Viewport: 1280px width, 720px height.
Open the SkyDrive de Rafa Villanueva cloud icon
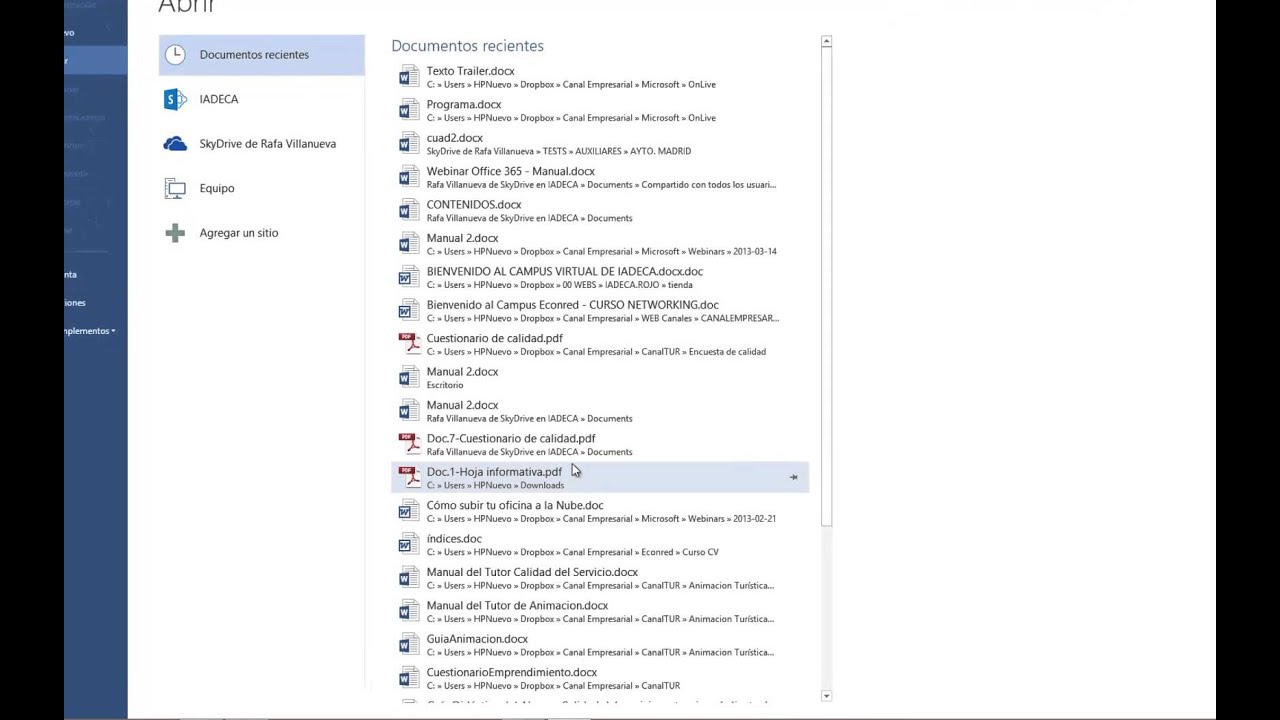(x=175, y=144)
